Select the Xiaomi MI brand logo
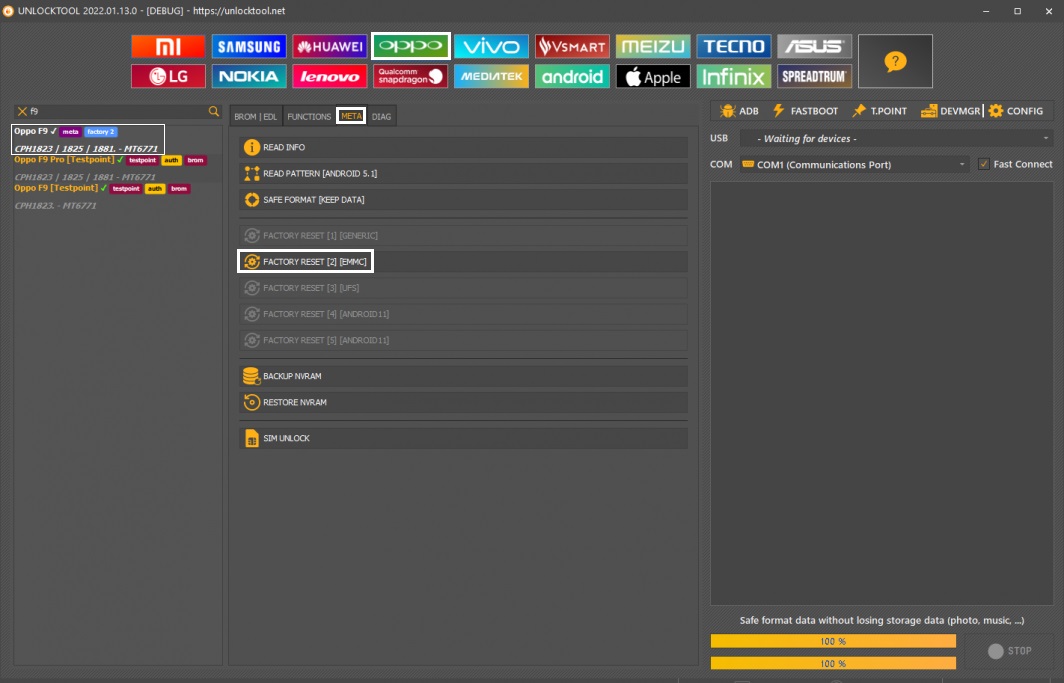 coord(168,46)
